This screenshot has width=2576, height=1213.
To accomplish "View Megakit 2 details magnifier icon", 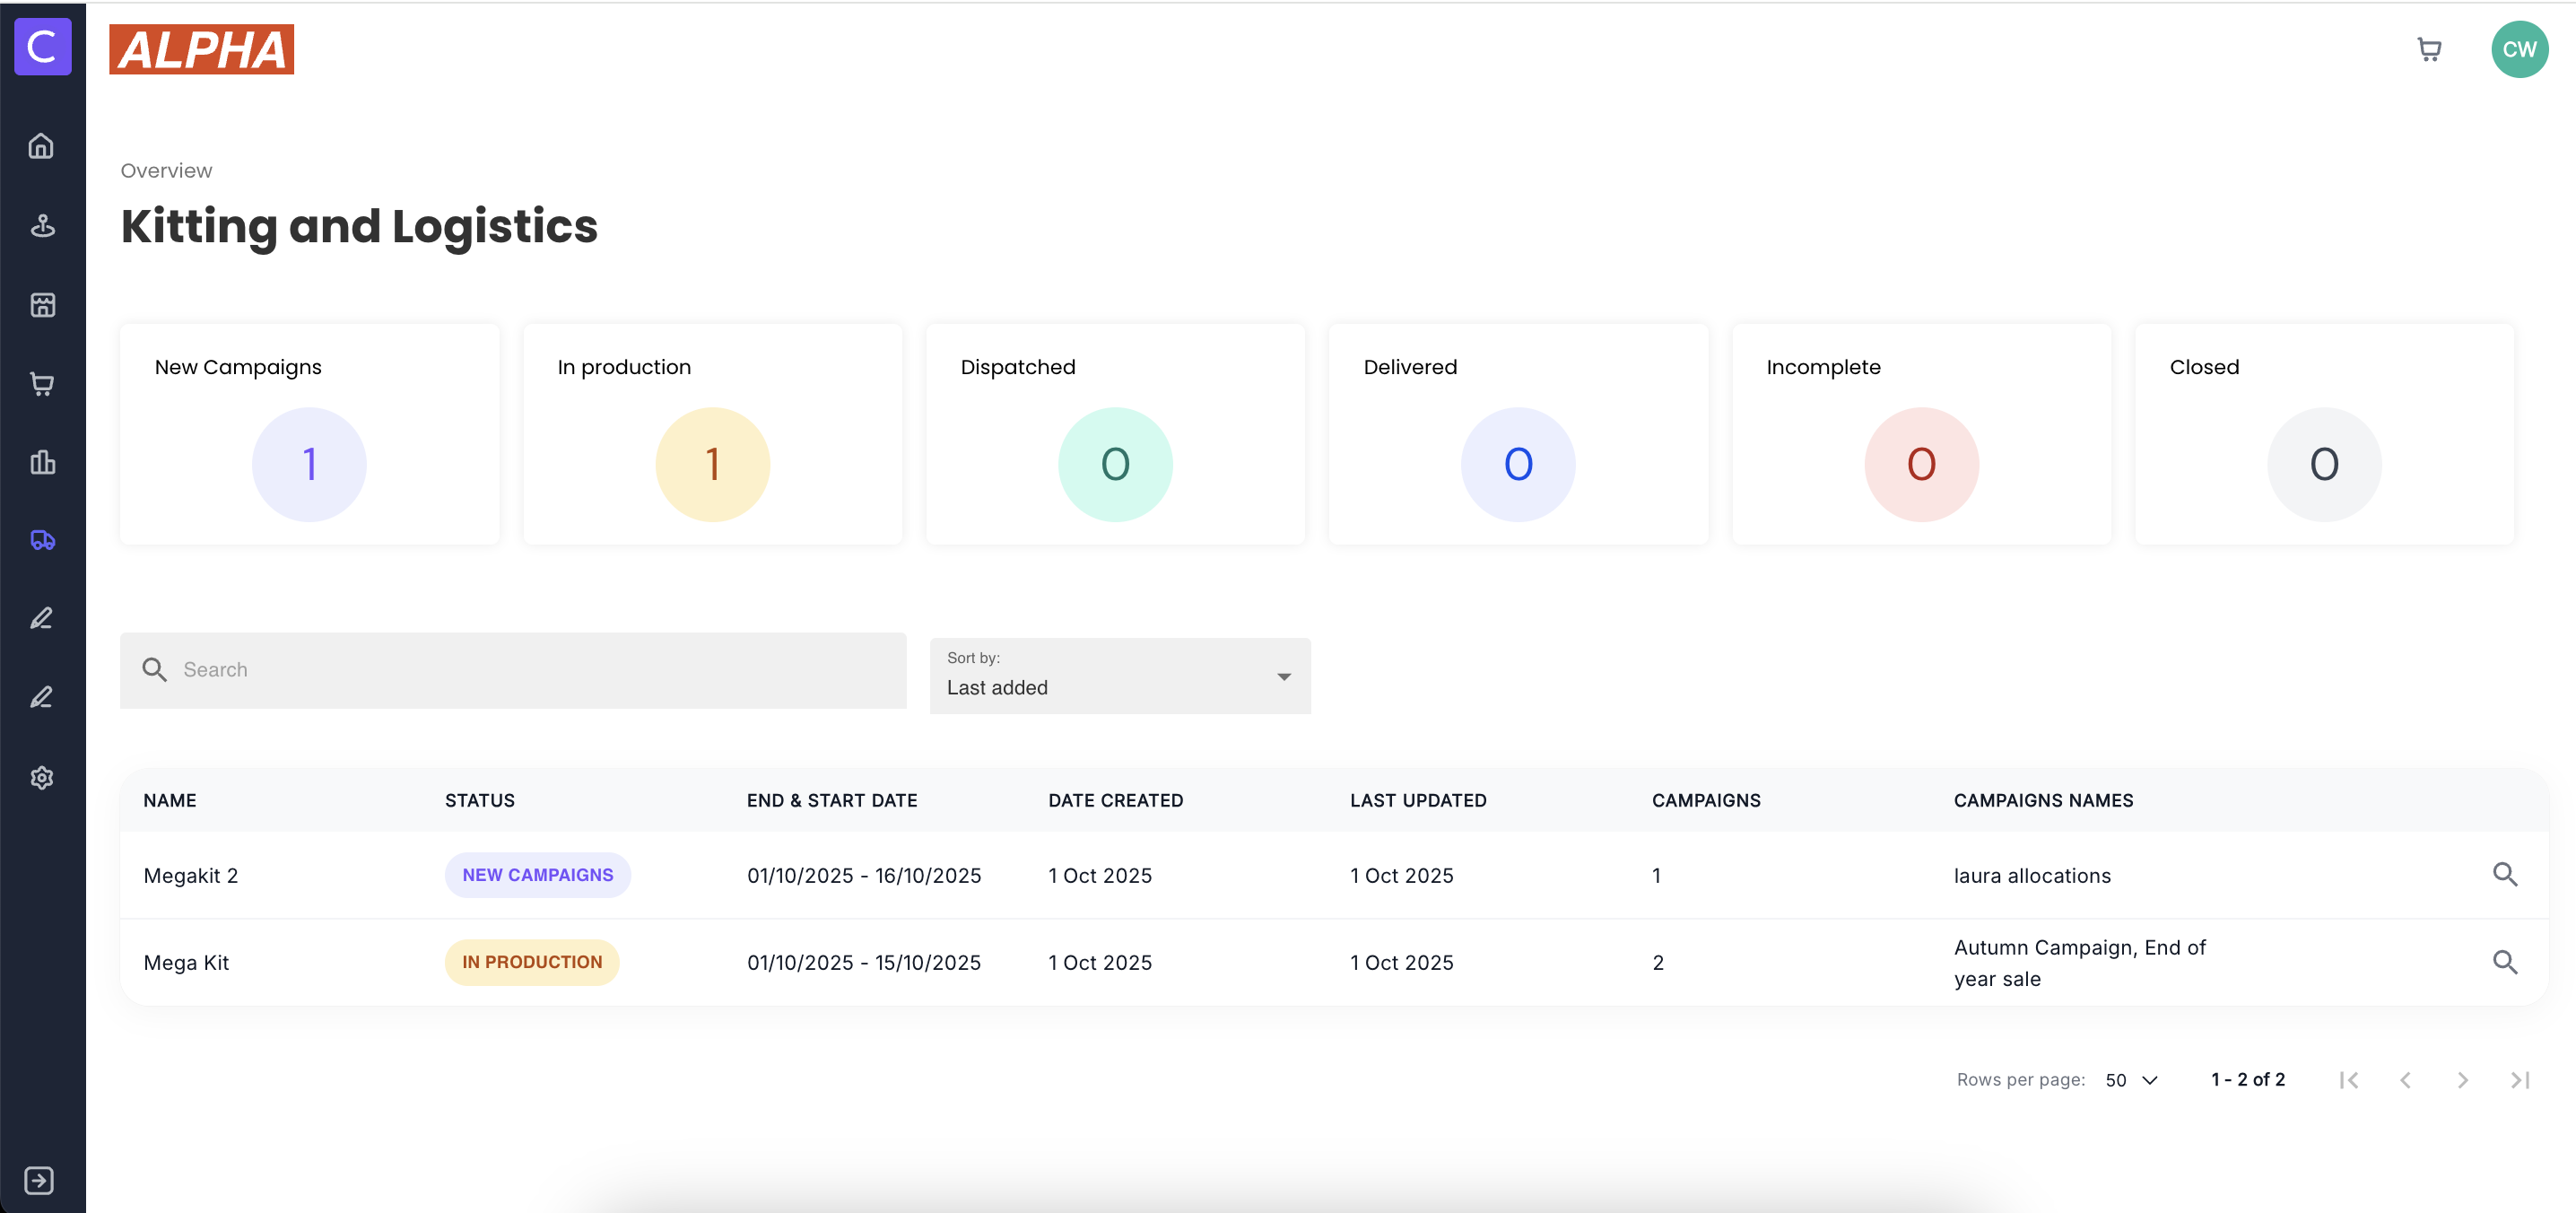I will tap(2505, 874).
